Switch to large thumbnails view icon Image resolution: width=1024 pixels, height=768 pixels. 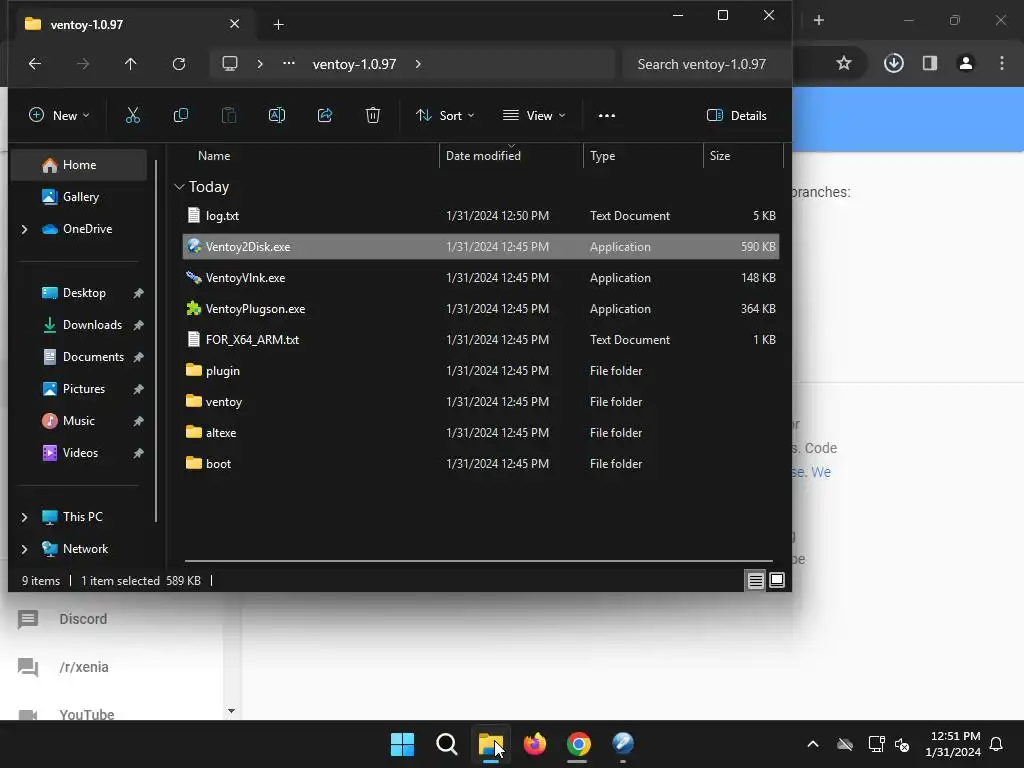click(776, 580)
